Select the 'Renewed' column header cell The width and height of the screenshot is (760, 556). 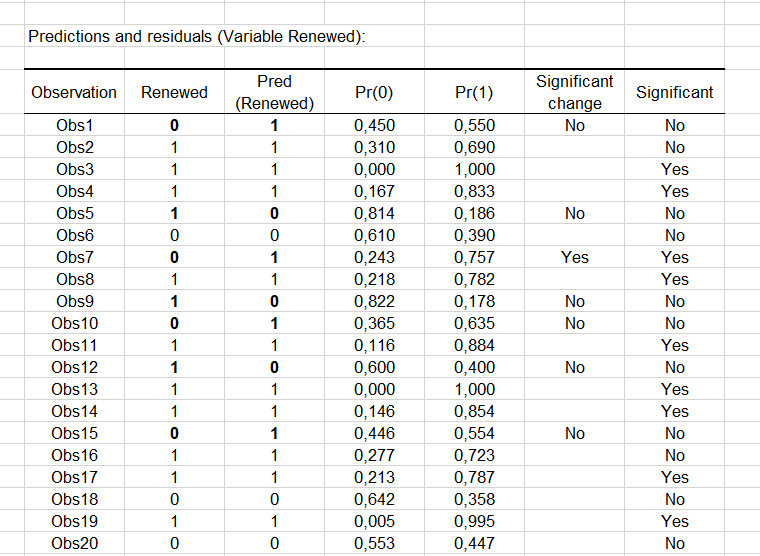point(174,92)
